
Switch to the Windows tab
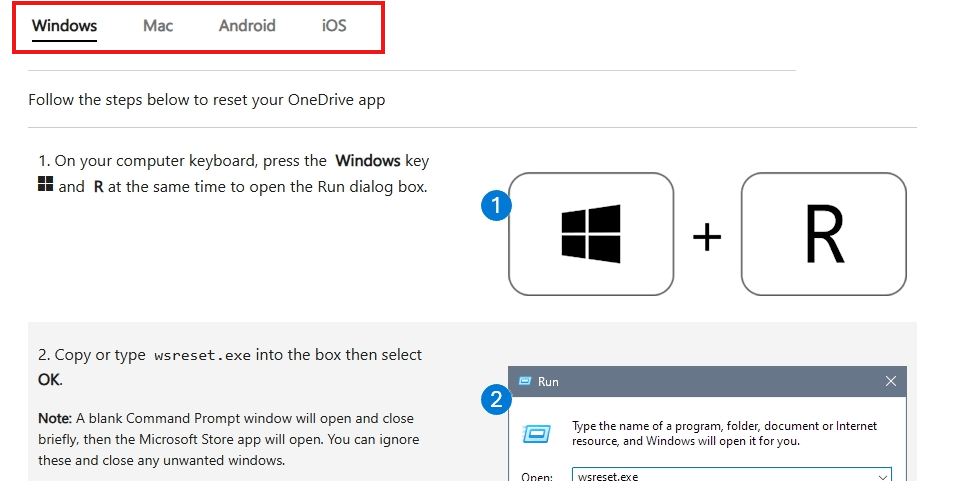(64, 26)
